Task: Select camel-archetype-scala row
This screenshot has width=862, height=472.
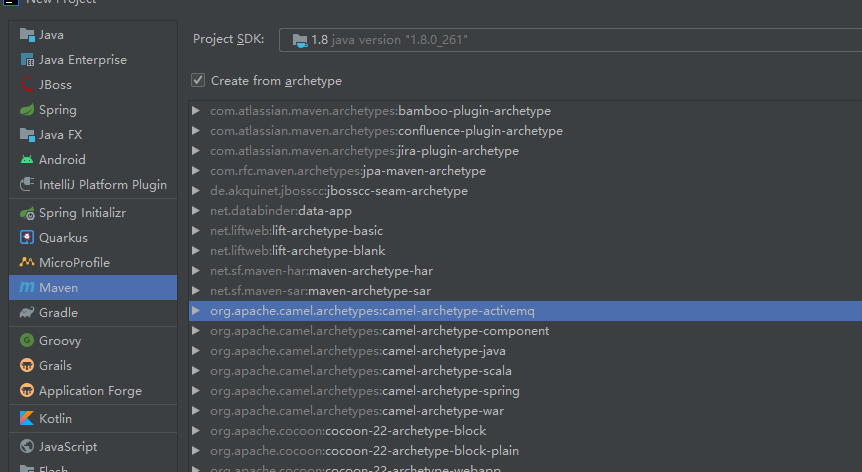Action: [x=526, y=370]
